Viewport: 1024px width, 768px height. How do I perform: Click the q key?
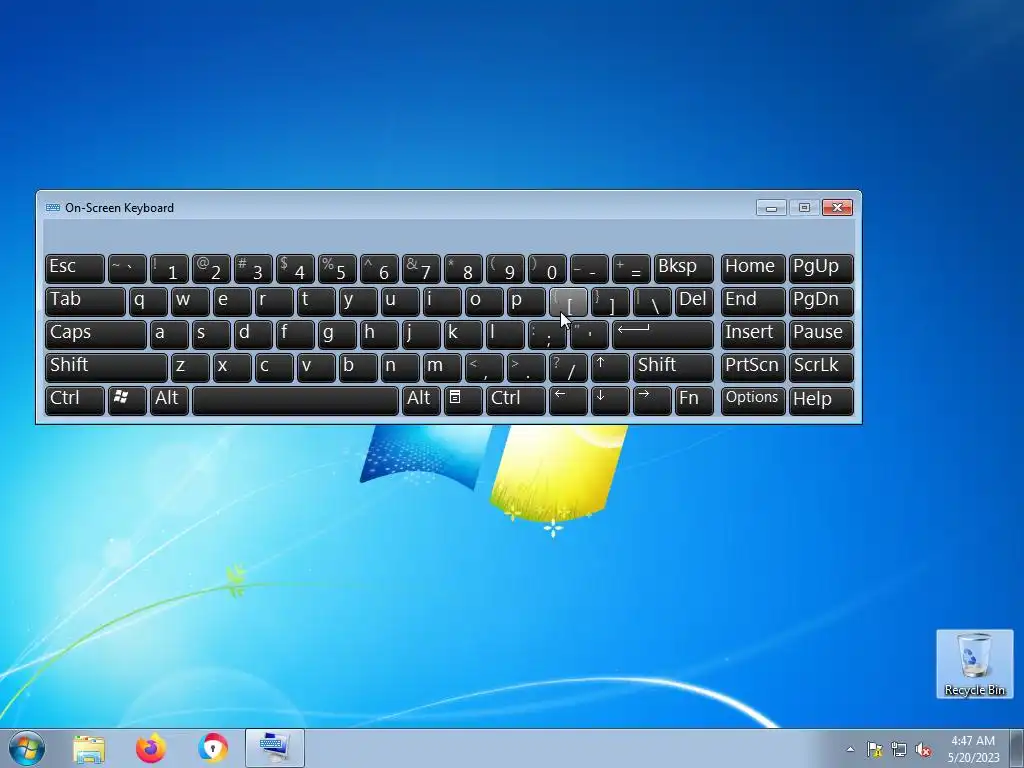click(x=148, y=302)
